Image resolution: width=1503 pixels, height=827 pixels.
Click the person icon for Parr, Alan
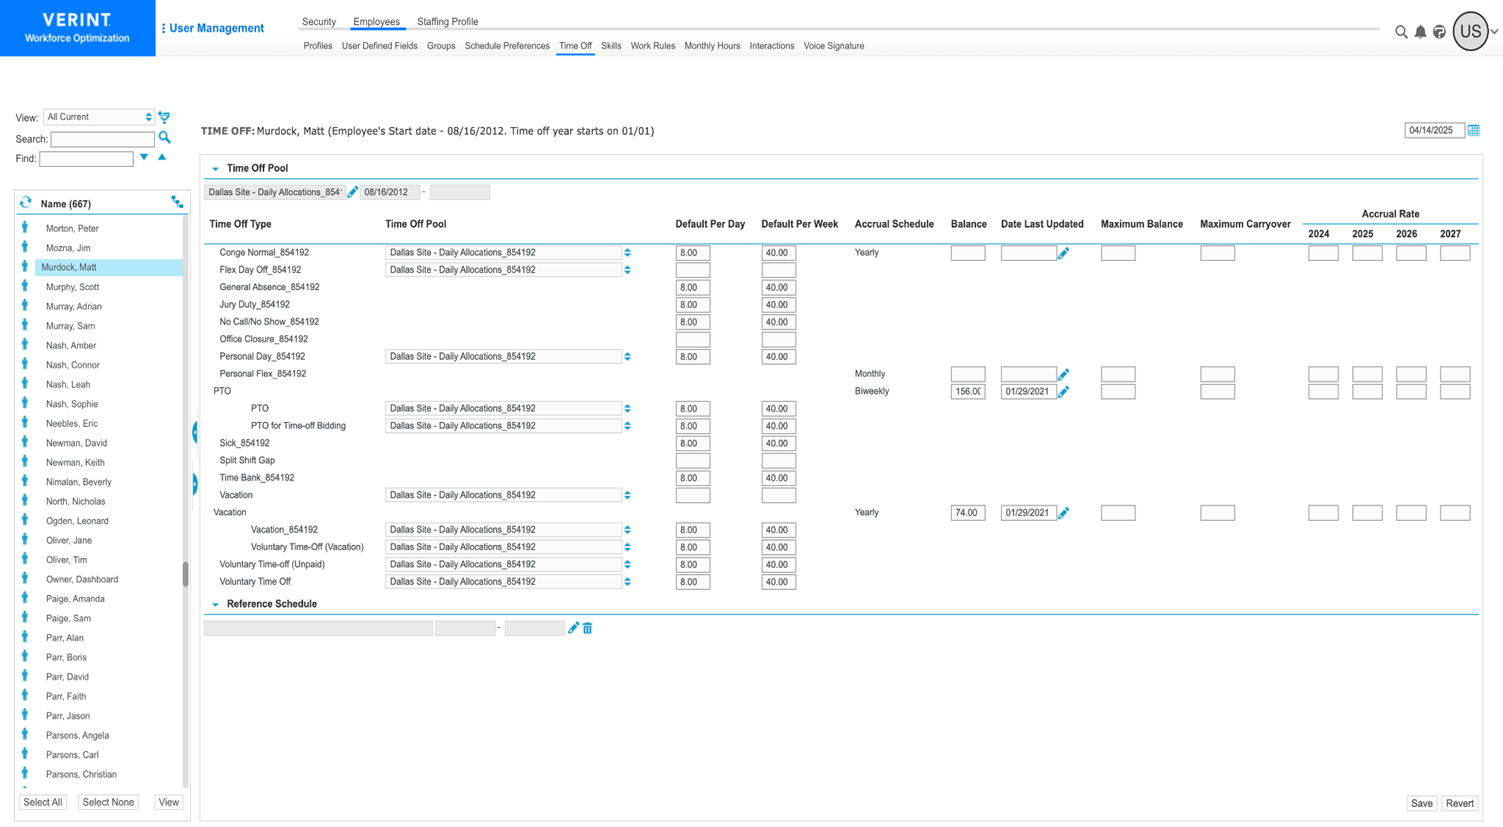coord(25,637)
